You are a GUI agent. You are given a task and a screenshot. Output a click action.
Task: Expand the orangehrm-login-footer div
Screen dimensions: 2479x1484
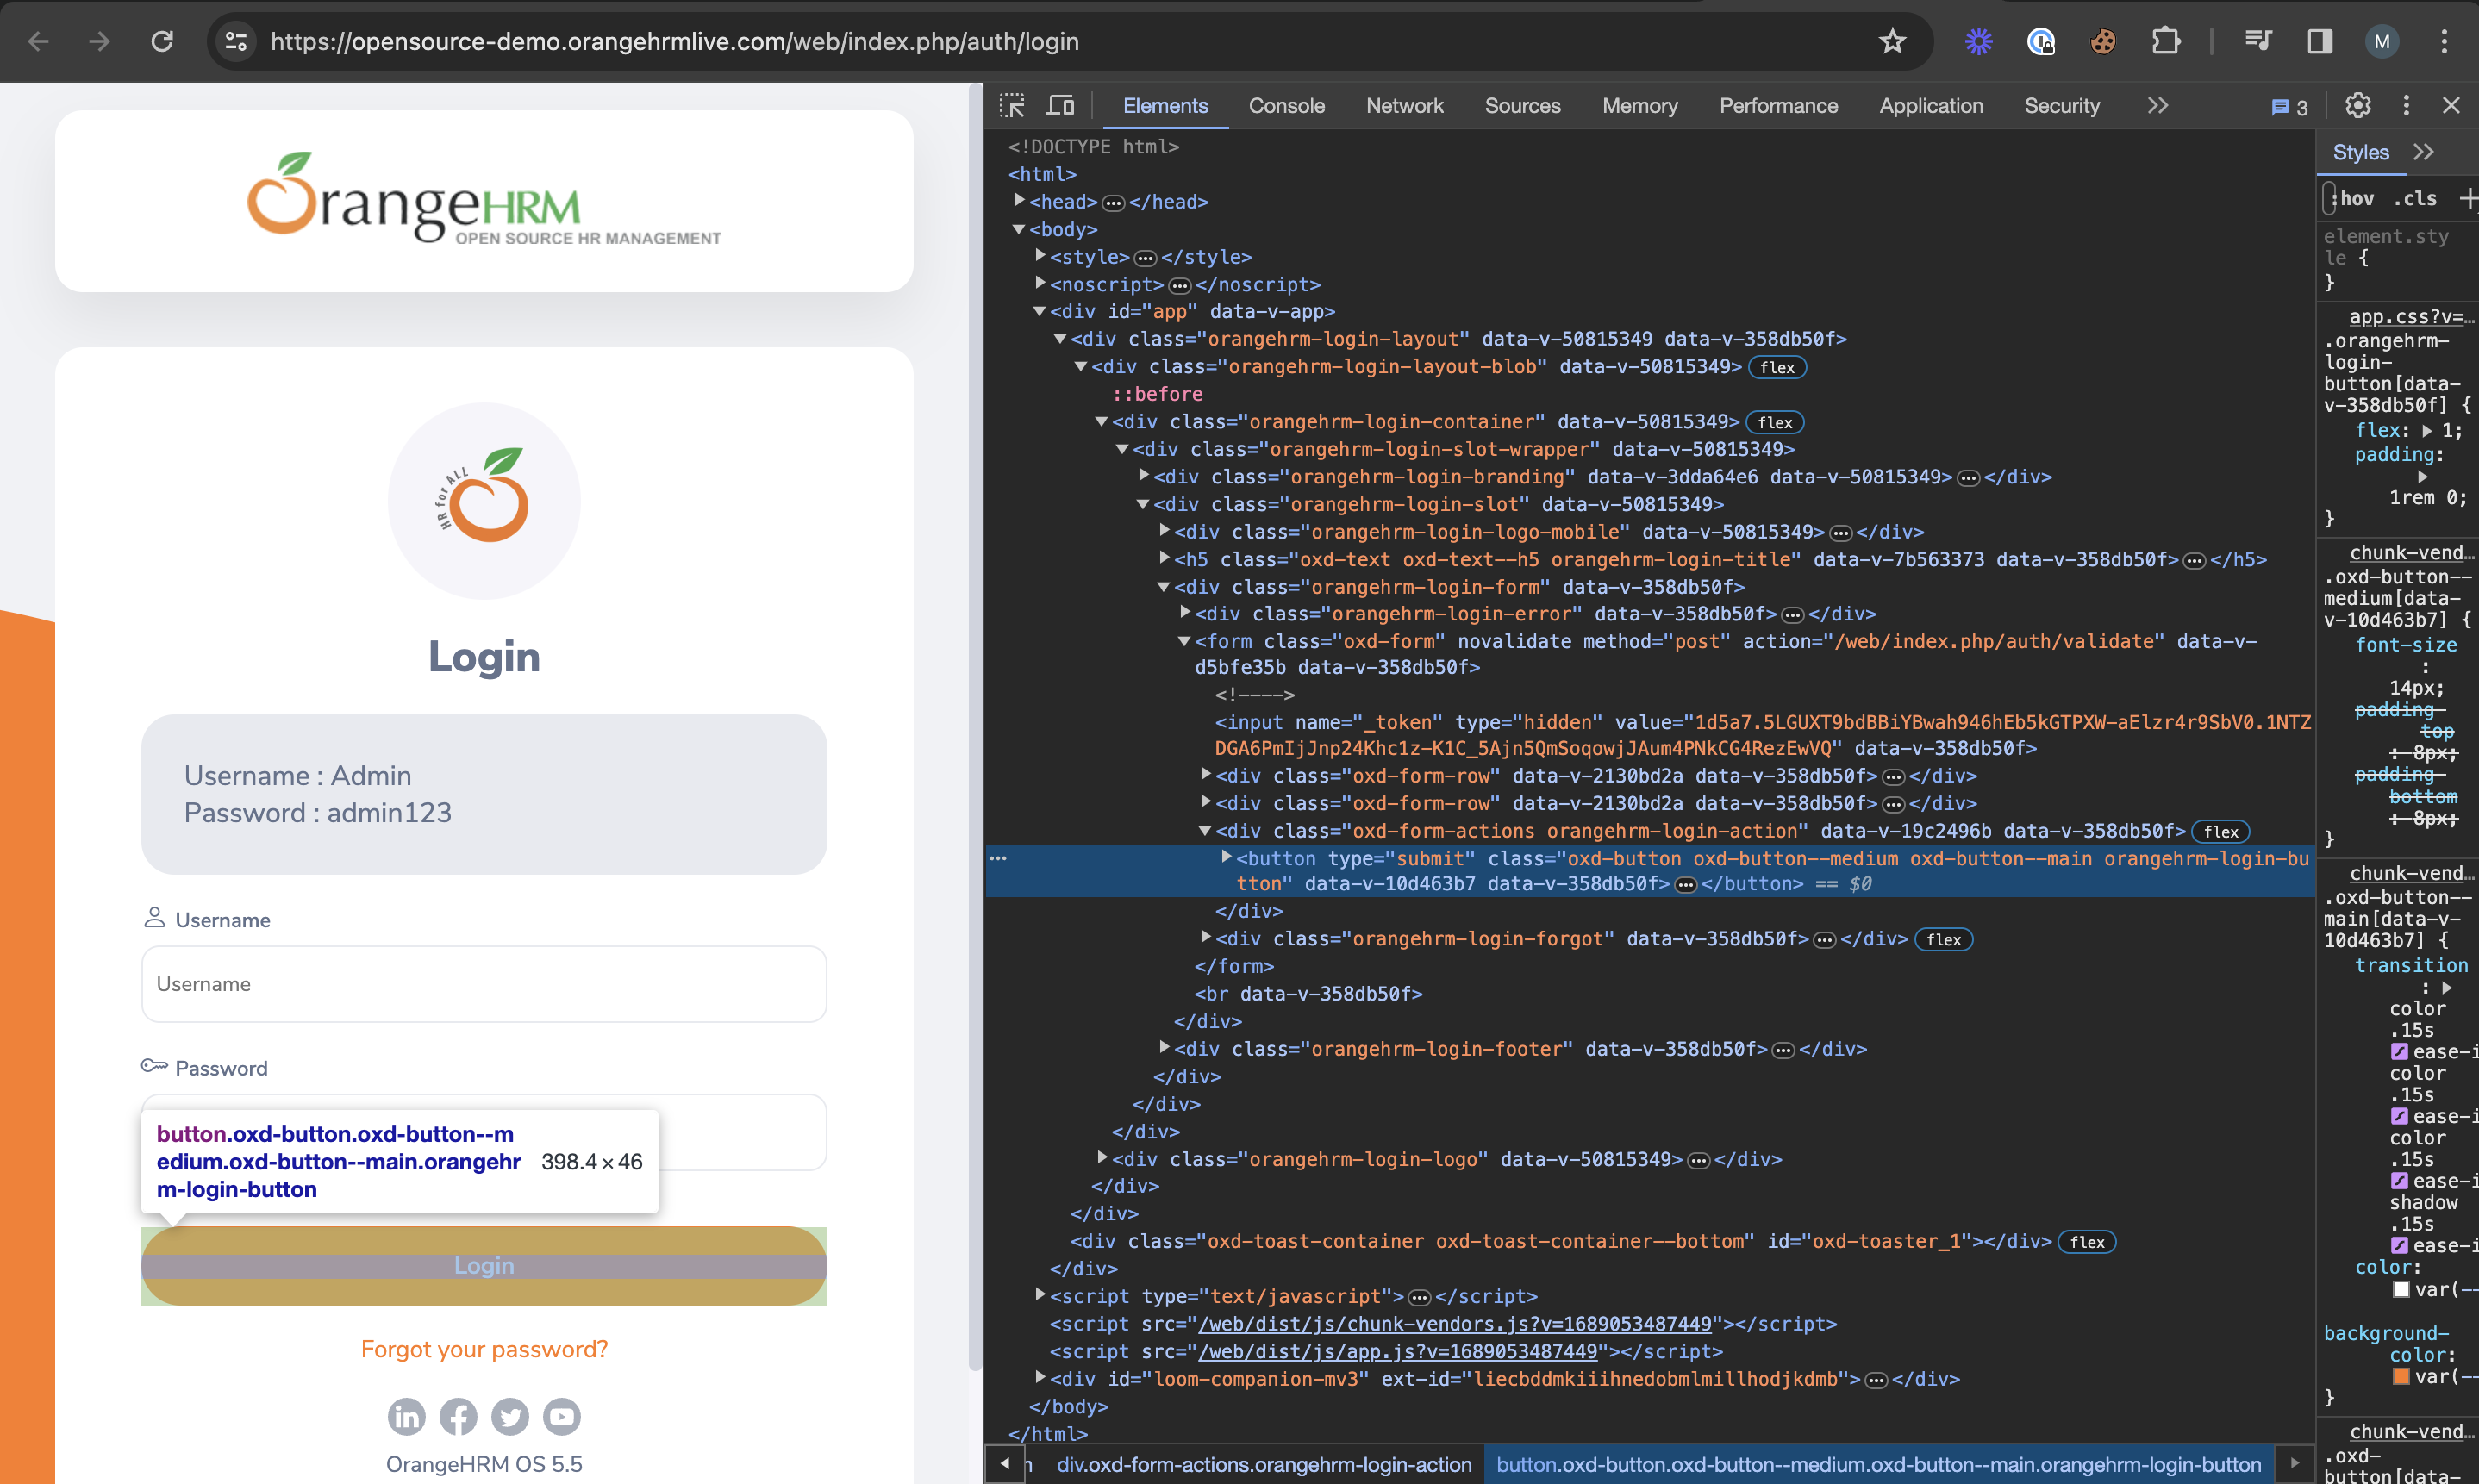[1165, 1047]
